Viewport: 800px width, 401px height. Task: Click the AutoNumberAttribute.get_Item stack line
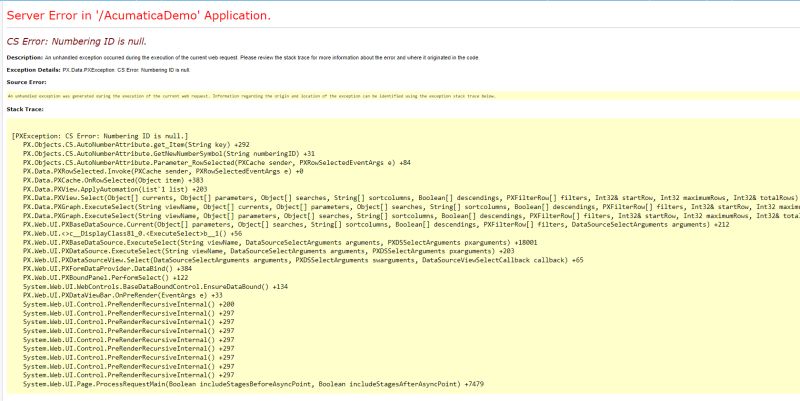136,145
